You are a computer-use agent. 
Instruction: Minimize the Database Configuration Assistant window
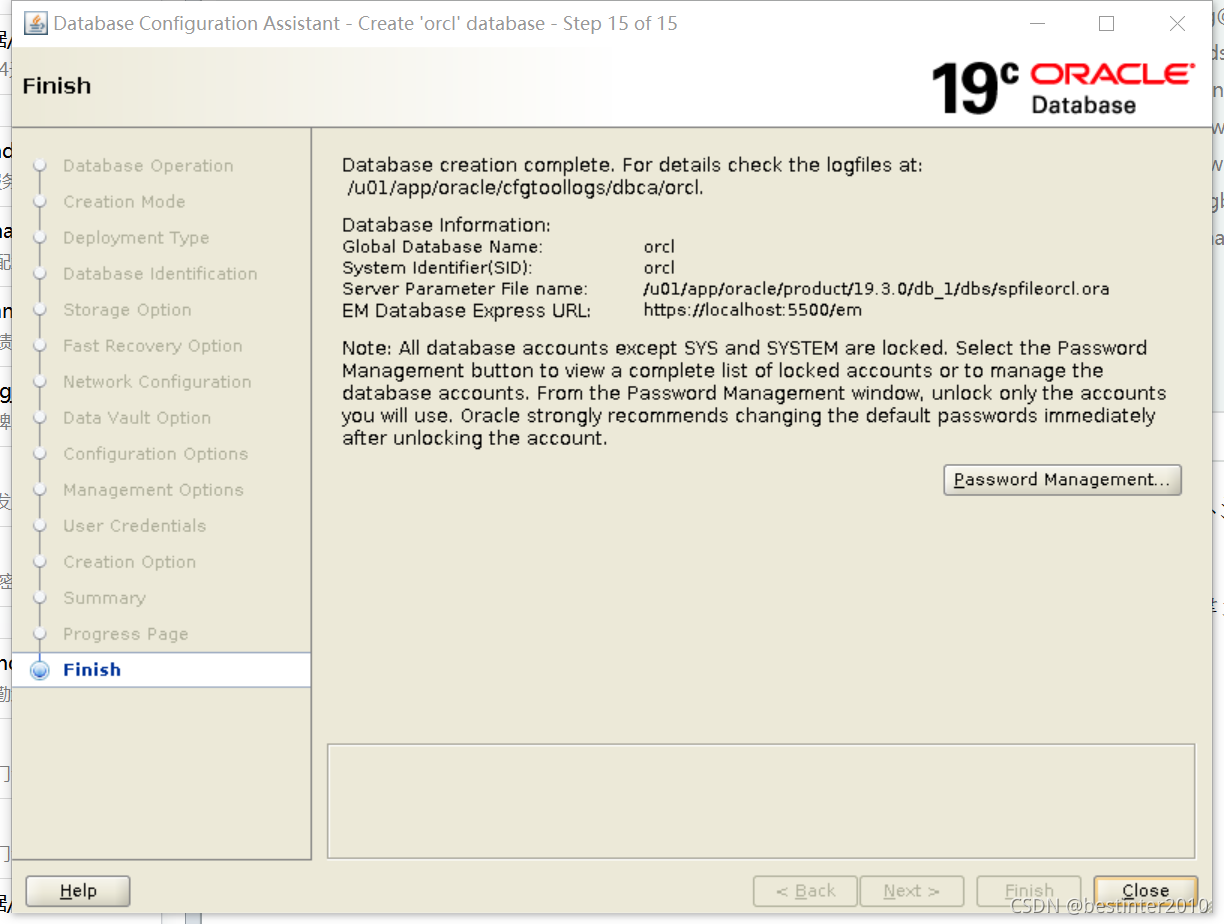1036,23
